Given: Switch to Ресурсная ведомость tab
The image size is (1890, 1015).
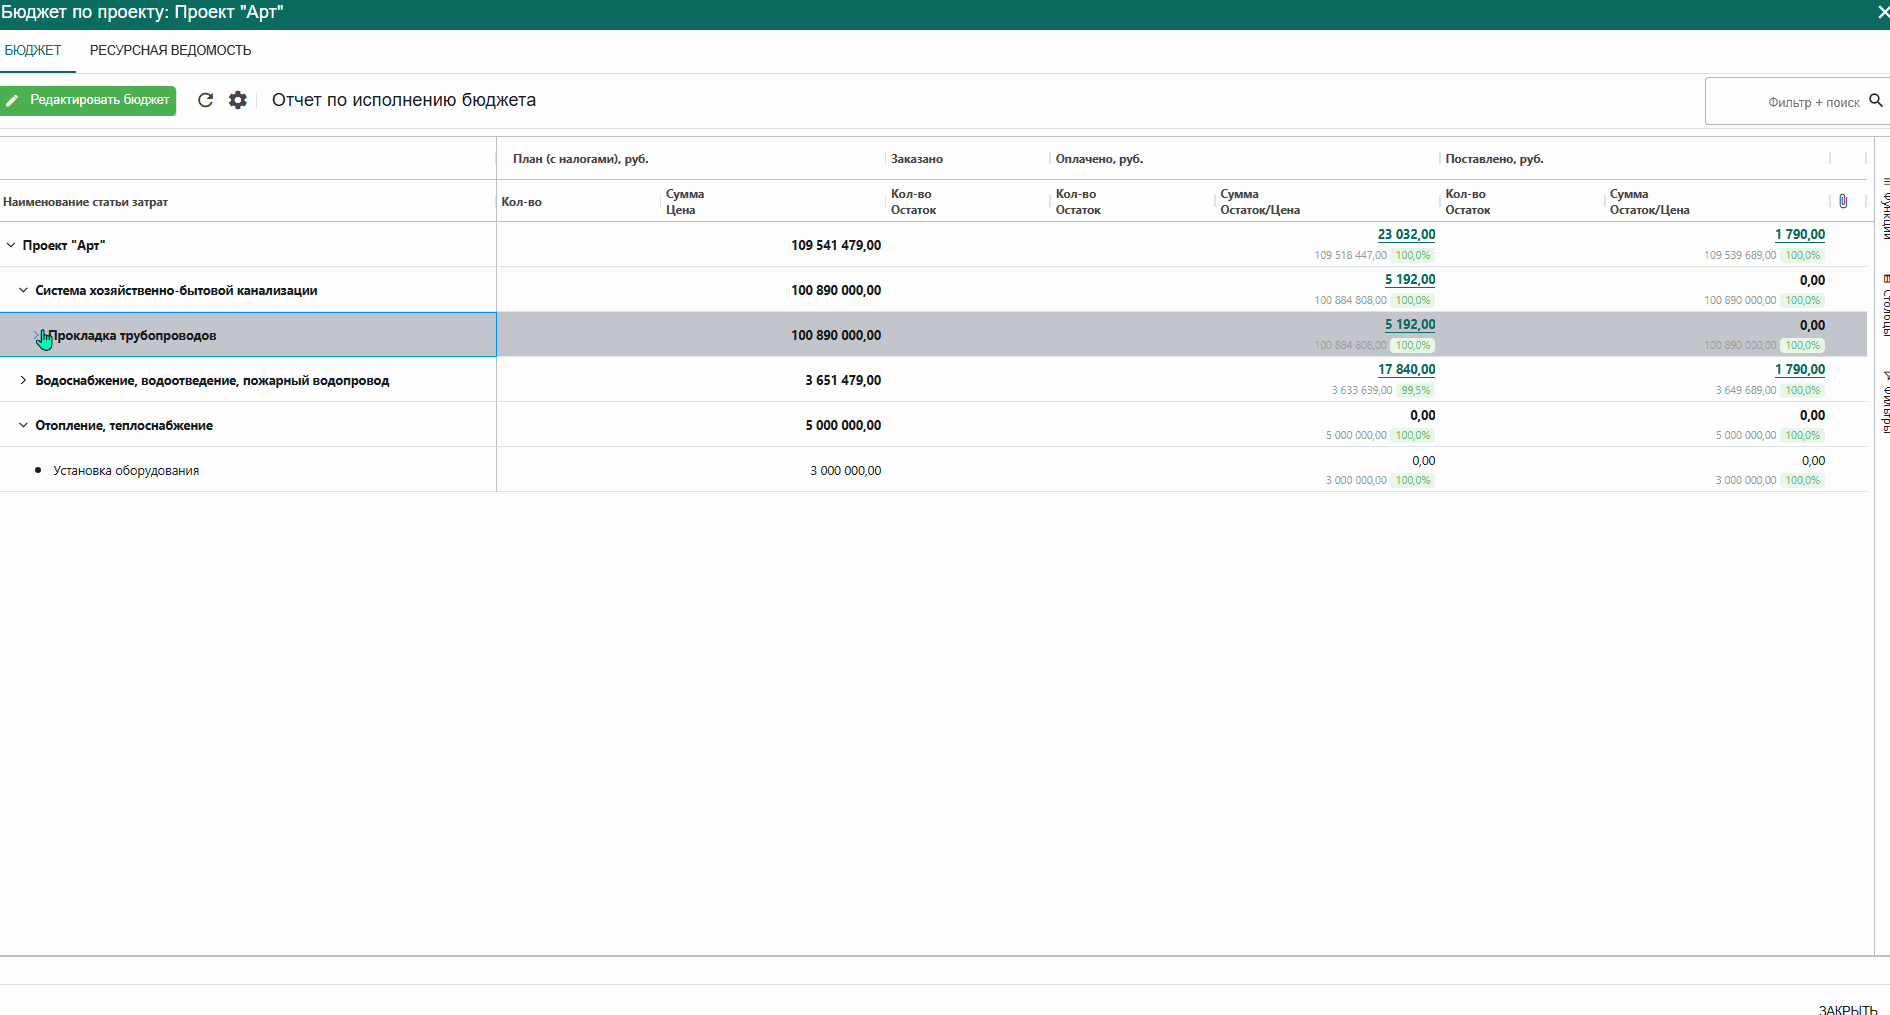Looking at the screenshot, I should [170, 51].
